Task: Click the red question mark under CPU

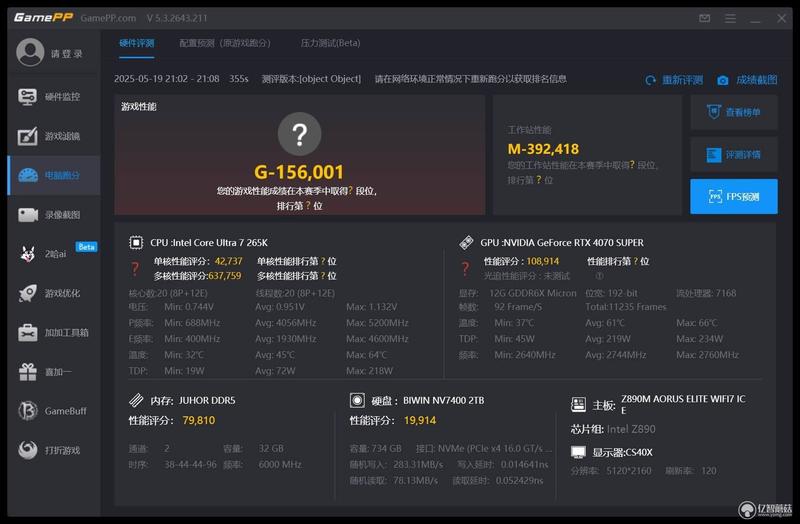Action: (135, 269)
